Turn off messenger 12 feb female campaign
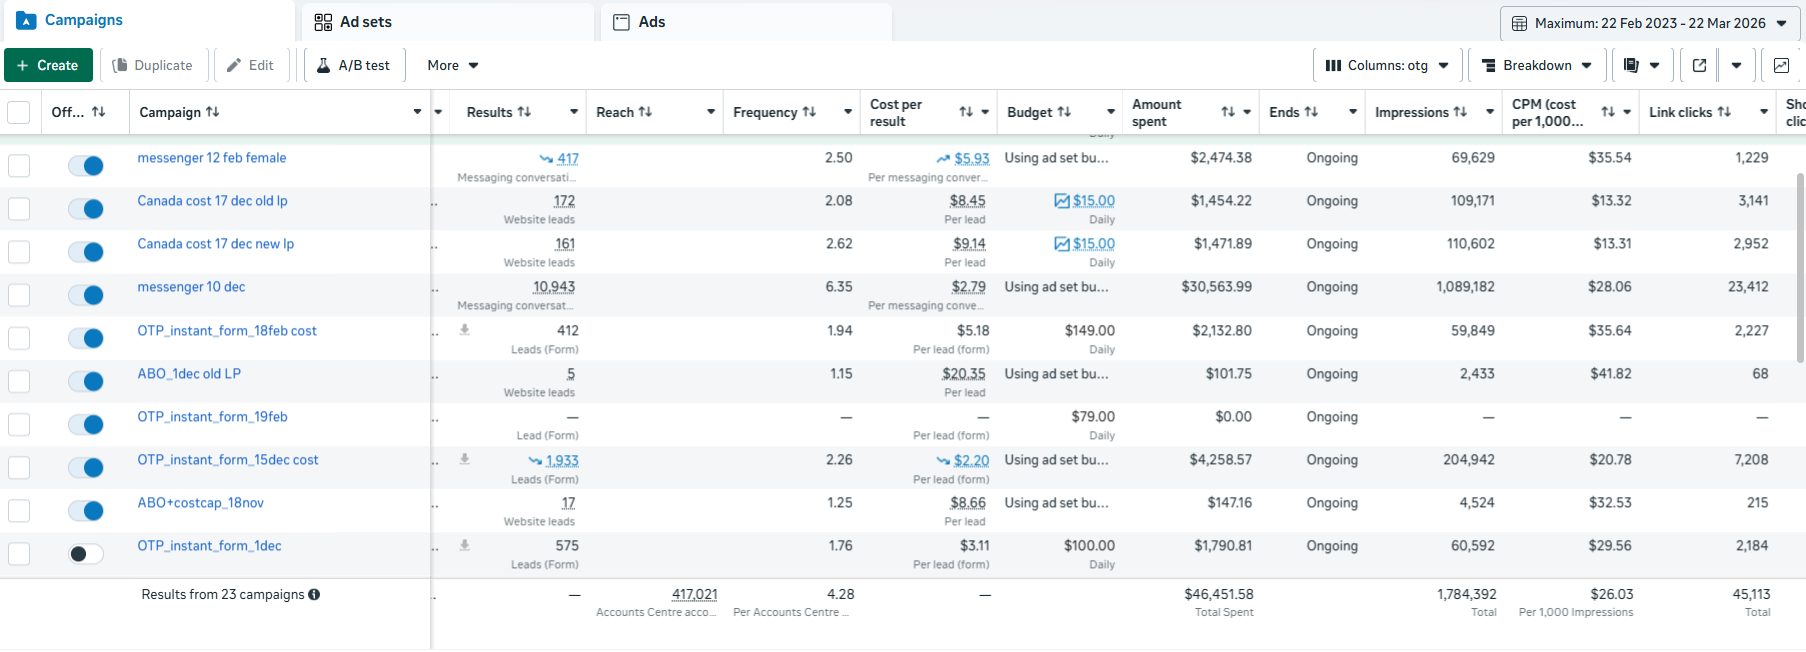The width and height of the screenshot is (1806, 652). coord(86,166)
